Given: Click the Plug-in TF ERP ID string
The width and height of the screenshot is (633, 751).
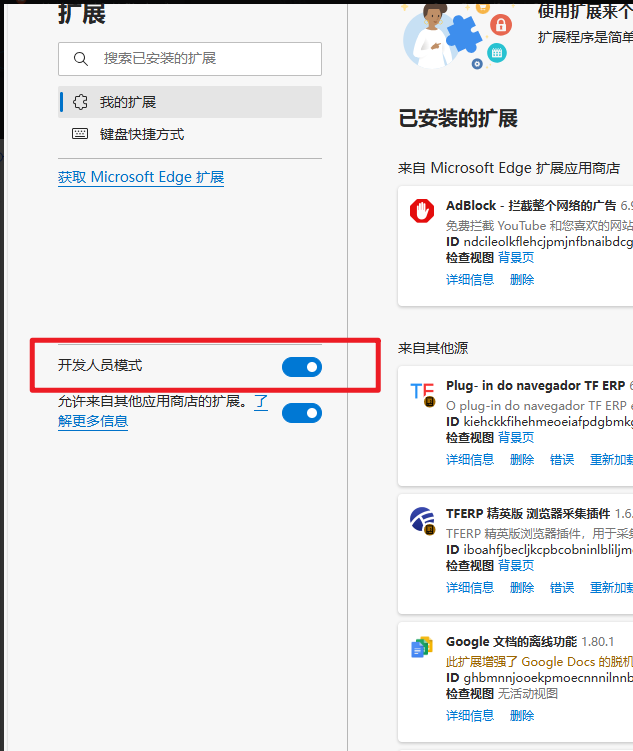Looking at the screenshot, I should point(548,421).
